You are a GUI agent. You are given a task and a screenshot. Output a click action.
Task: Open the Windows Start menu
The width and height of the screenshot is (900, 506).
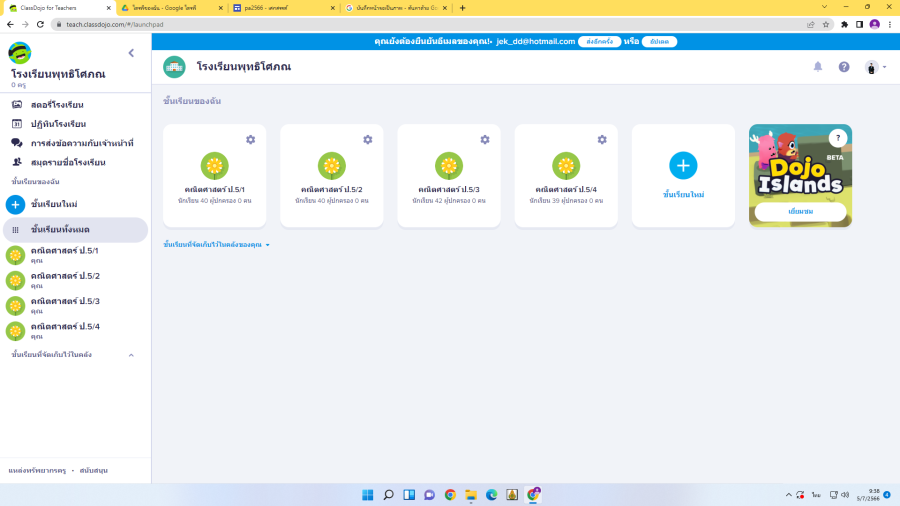(368, 495)
